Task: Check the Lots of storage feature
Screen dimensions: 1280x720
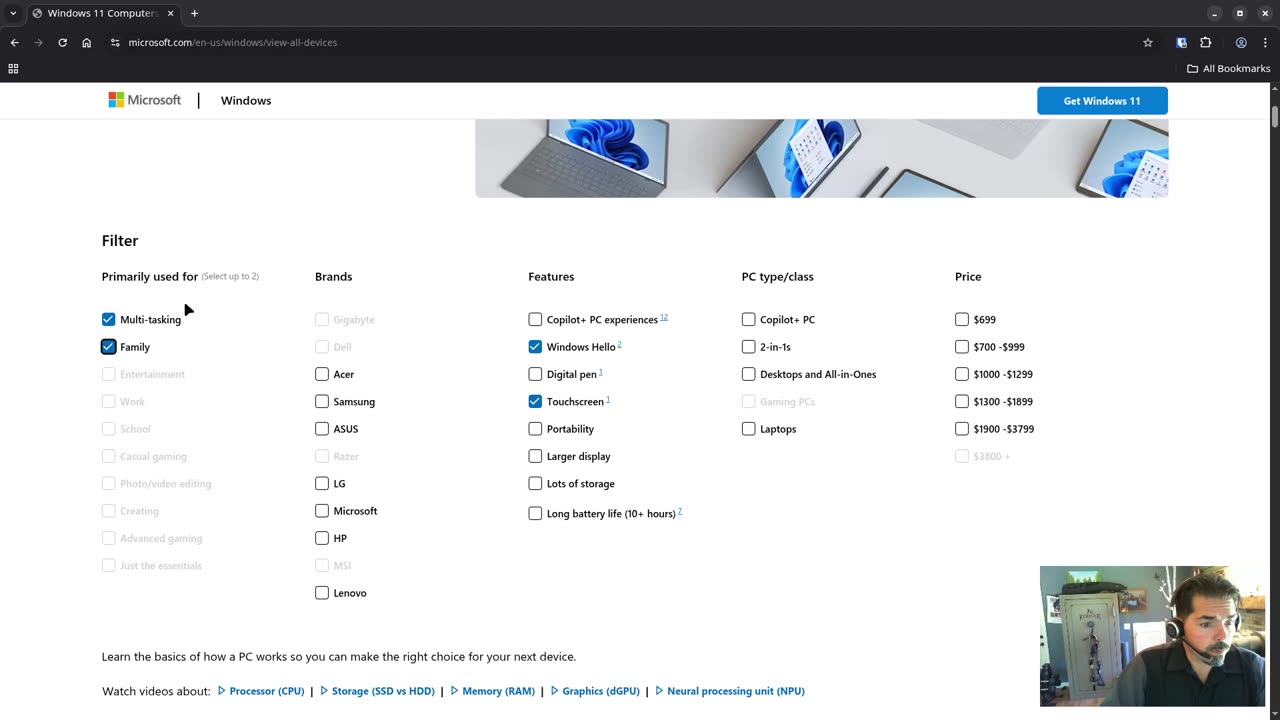Action: (535, 483)
